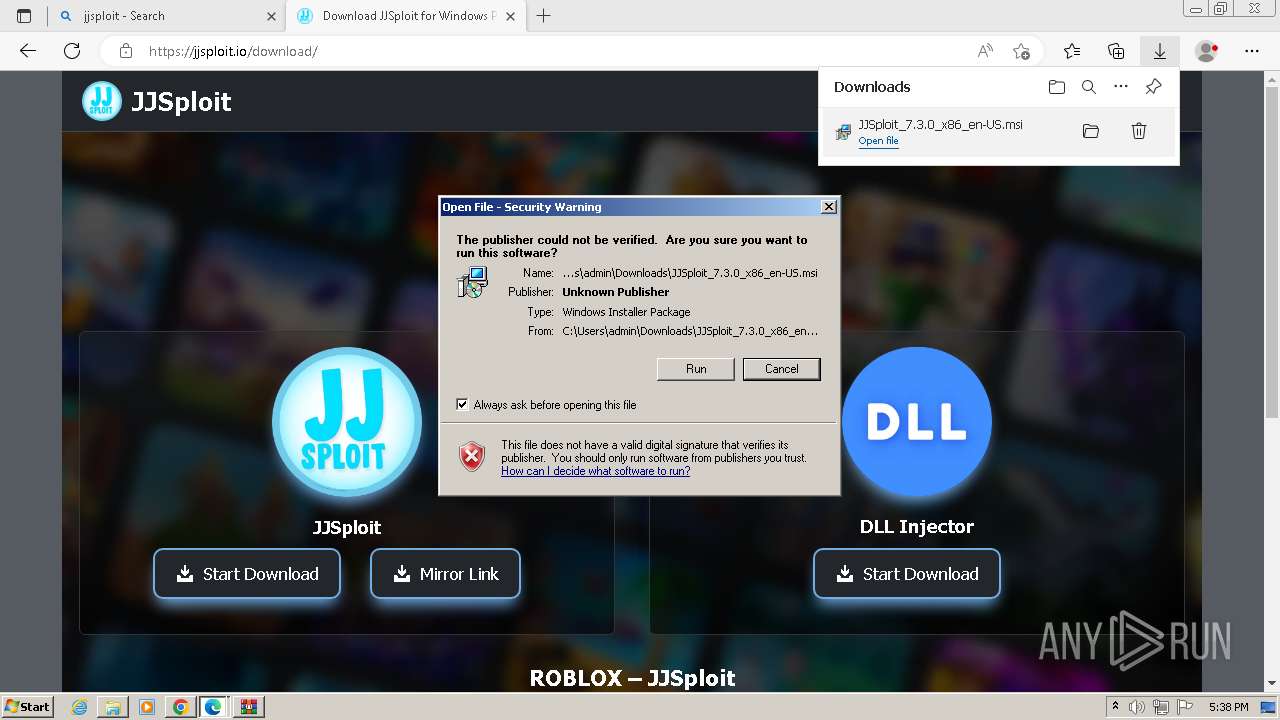
Task: Click DLL Injector Start Download button
Action: click(907, 574)
